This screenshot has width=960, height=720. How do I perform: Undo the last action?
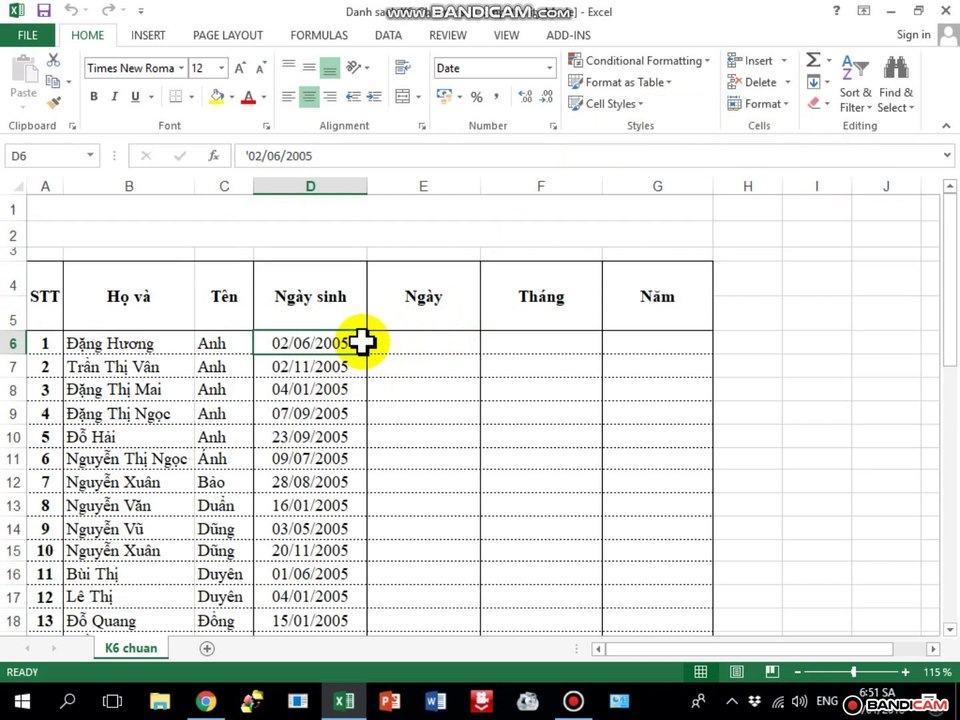70,10
